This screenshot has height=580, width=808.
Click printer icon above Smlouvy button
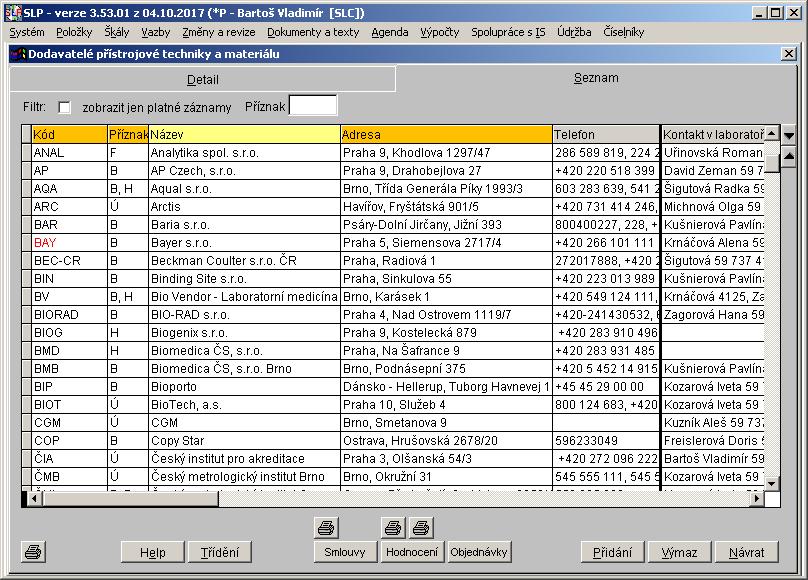pos(326,527)
